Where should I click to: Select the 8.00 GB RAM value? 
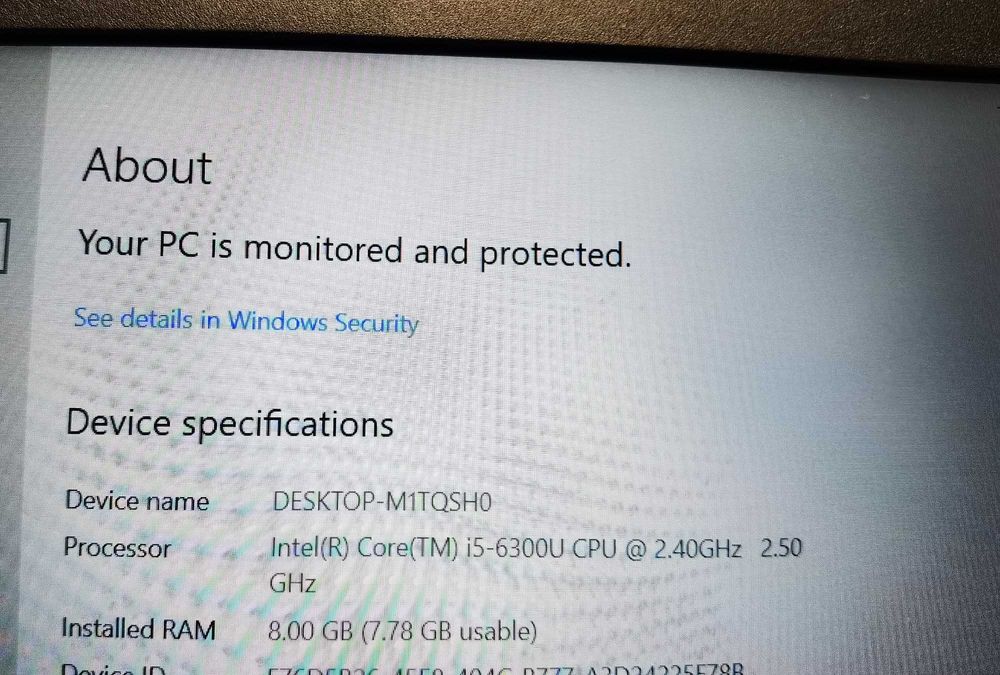tap(310, 631)
